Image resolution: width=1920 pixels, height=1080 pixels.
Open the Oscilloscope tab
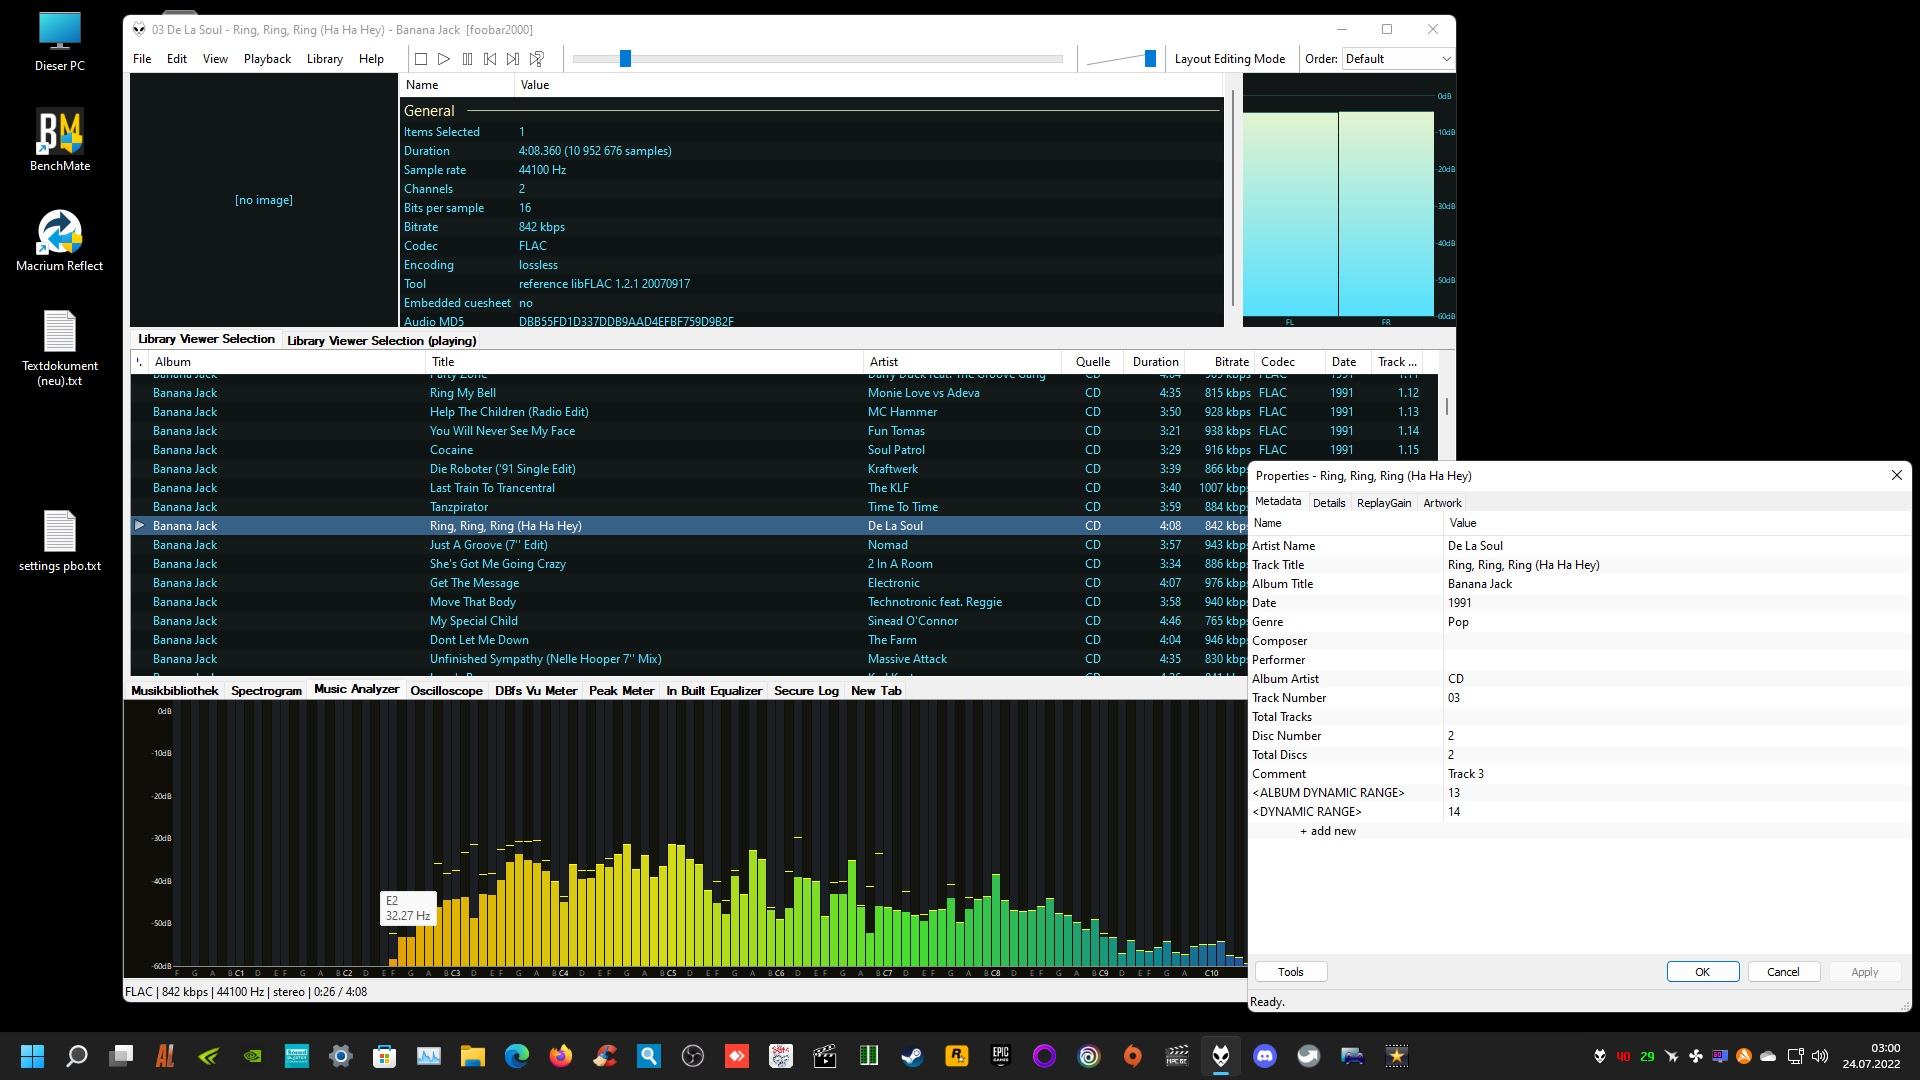click(446, 691)
